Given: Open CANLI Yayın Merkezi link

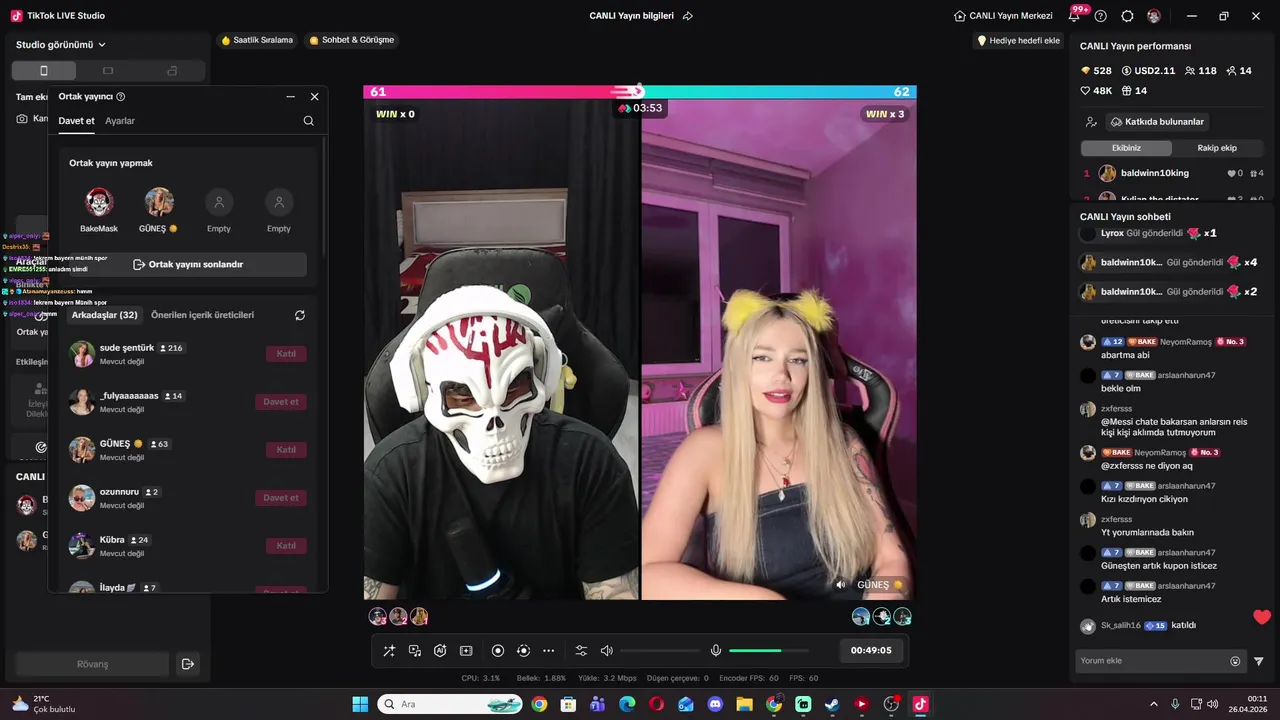Looking at the screenshot, I should [1003, 16].
